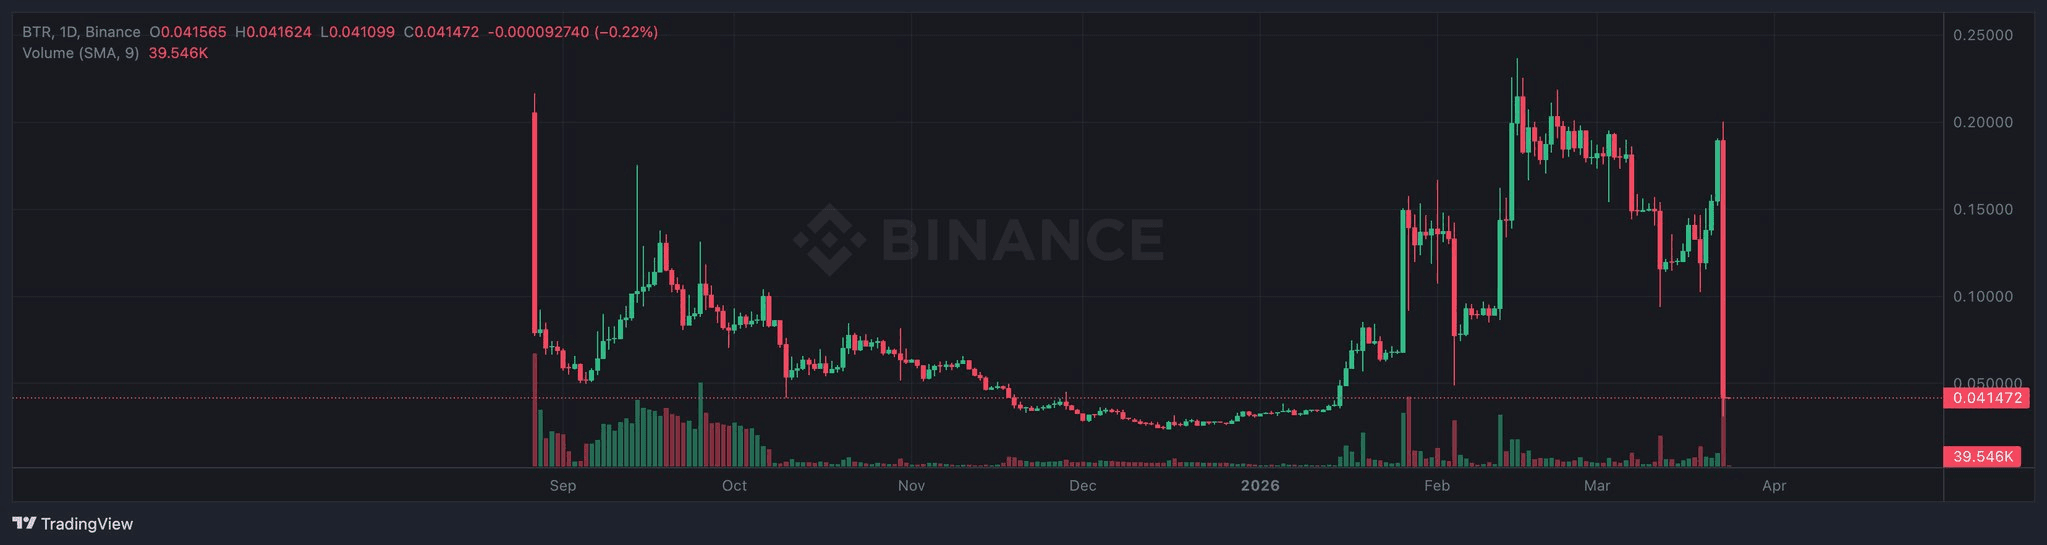Click the Feb label on time axis
The height and width of the screenshot is (545, 2047).
coord(1437,486)
